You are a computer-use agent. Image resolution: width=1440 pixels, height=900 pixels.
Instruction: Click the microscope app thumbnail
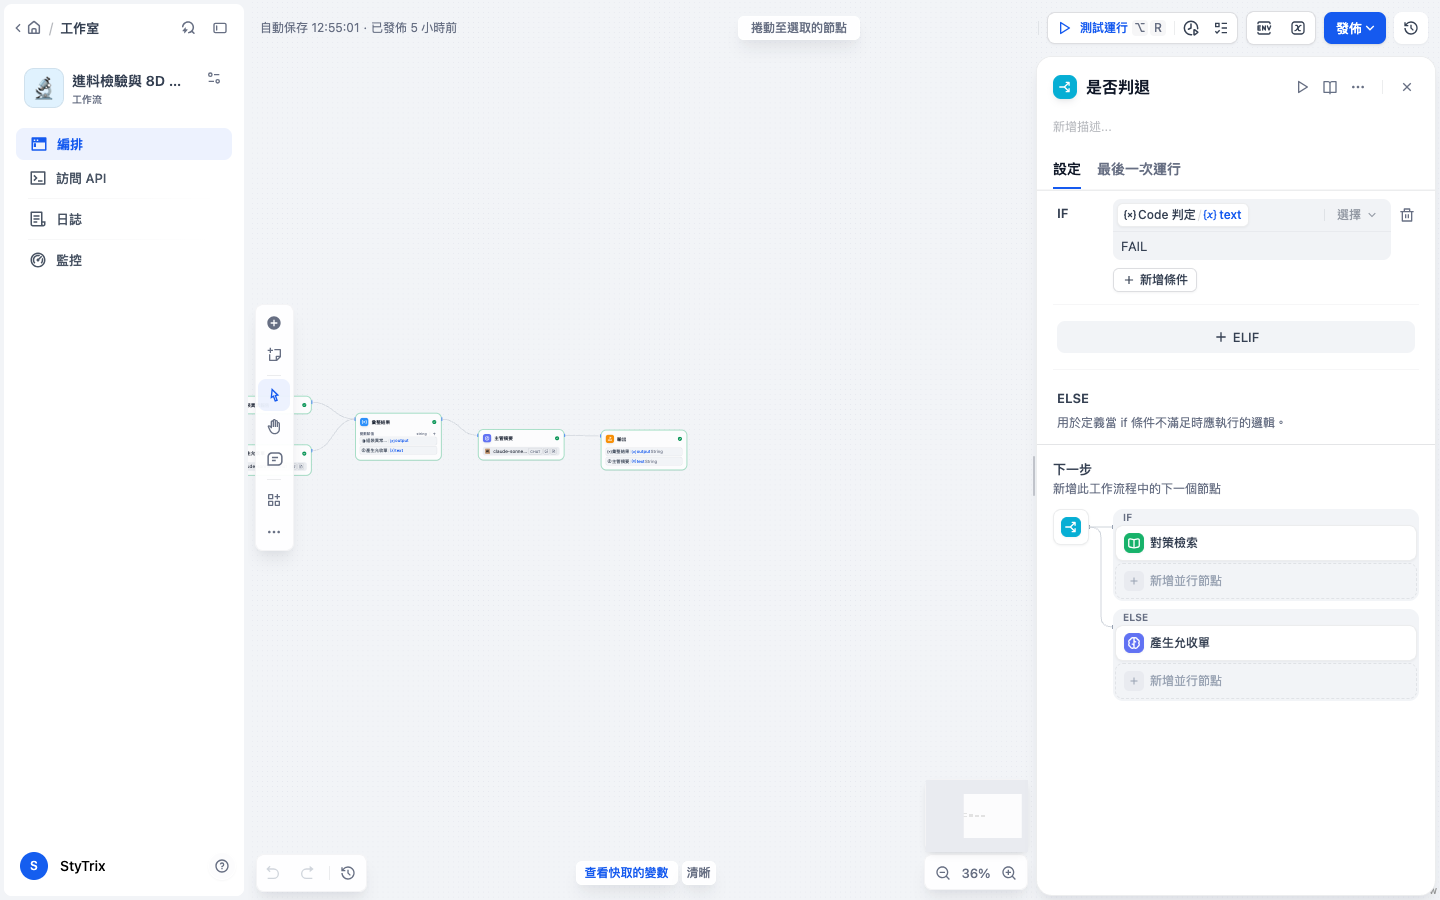pyautogui.click(x=44, y=88)
